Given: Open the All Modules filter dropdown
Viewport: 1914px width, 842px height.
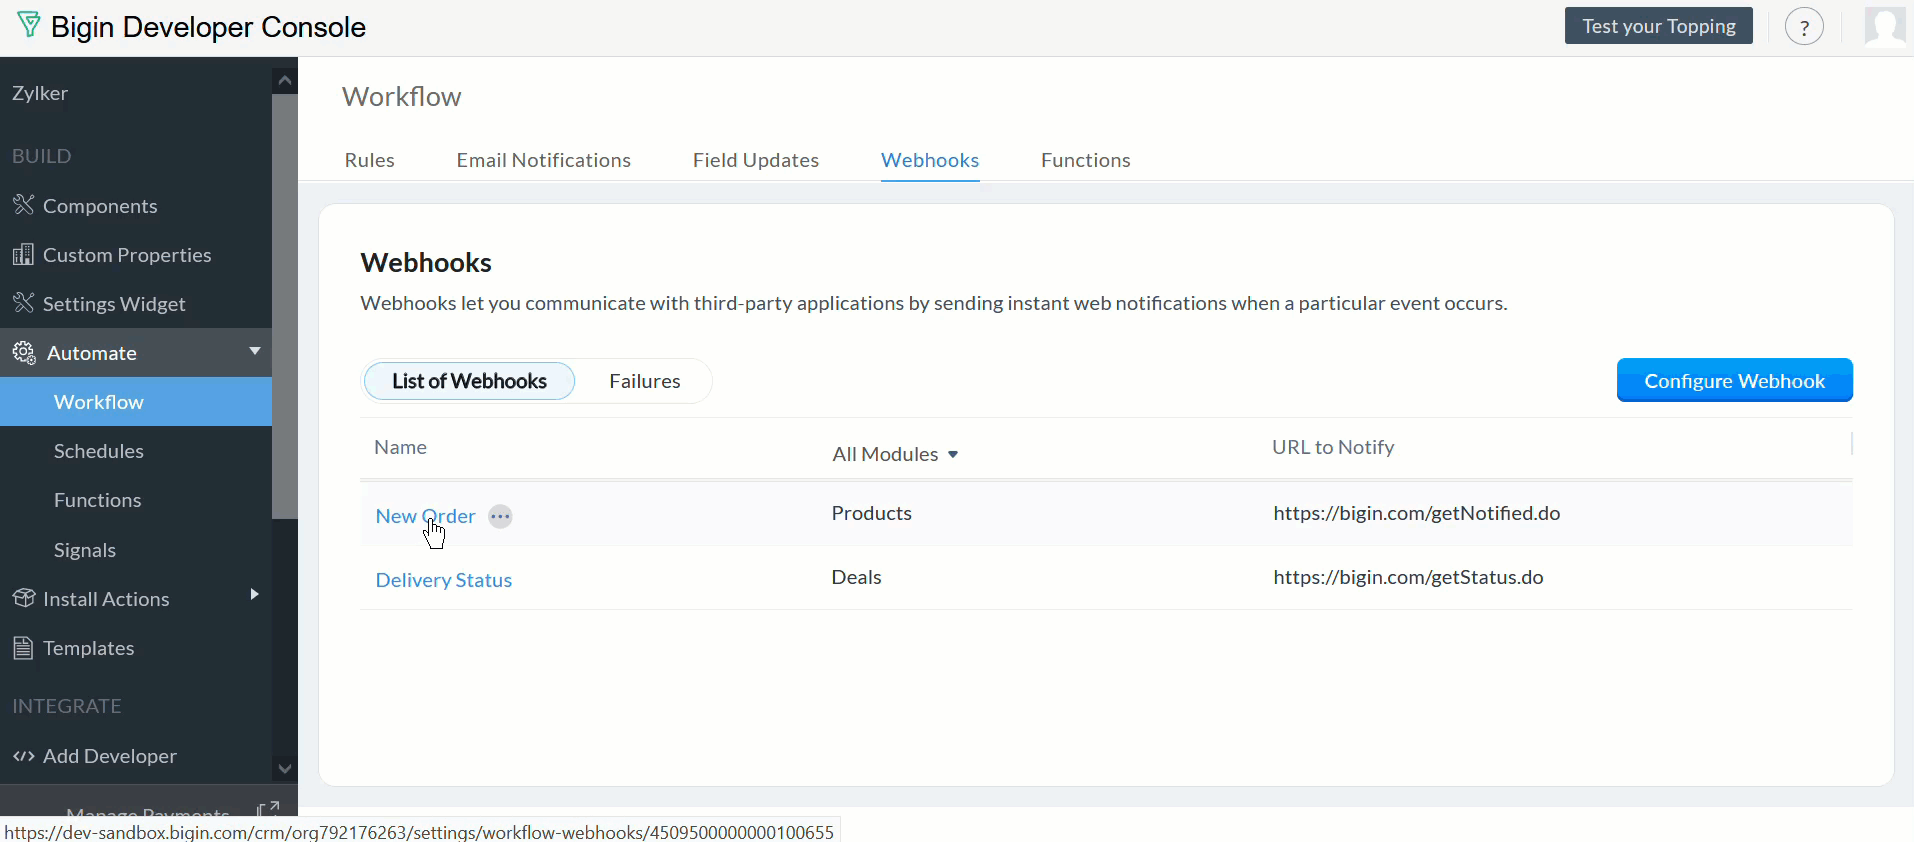Looking at the screenshot, I should 895,454.
